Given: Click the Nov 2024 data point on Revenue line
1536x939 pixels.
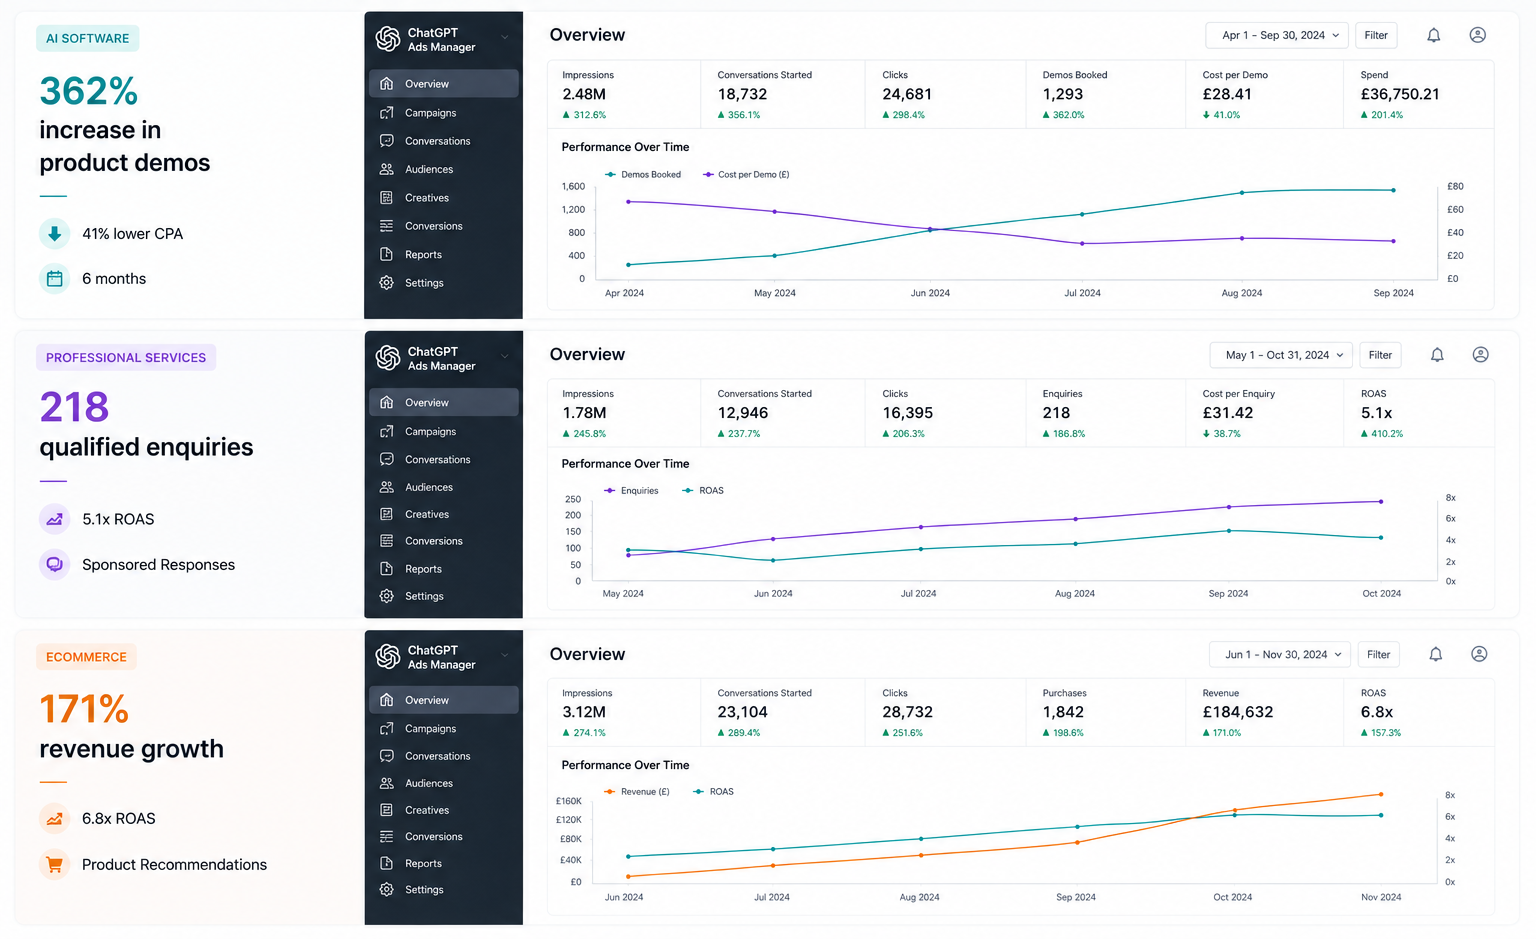Looking at the screenshot, I should click(x=1381, y=795).
